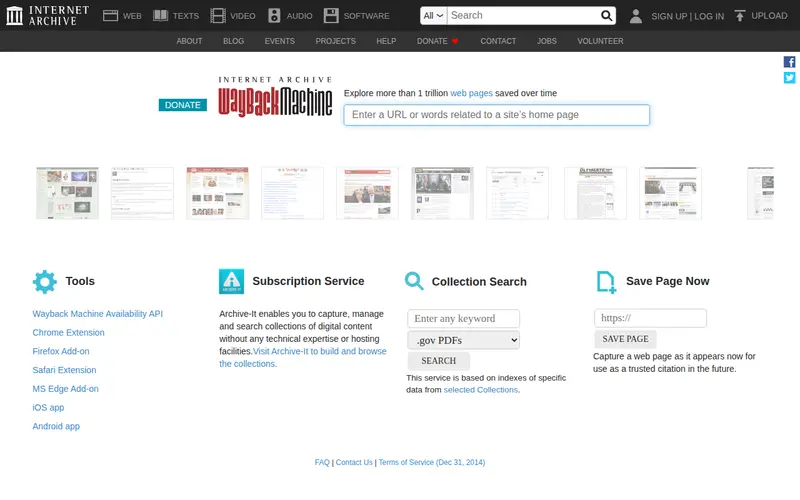Focus the top Search input field

(x=523, y=15)
